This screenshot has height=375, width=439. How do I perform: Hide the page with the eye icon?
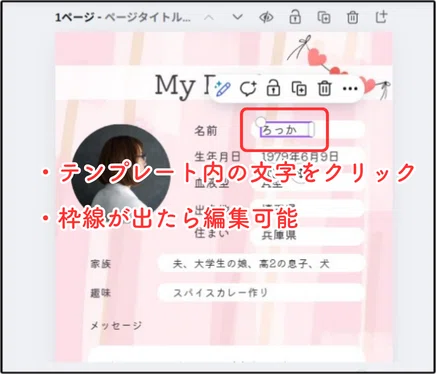coord(266,17)
